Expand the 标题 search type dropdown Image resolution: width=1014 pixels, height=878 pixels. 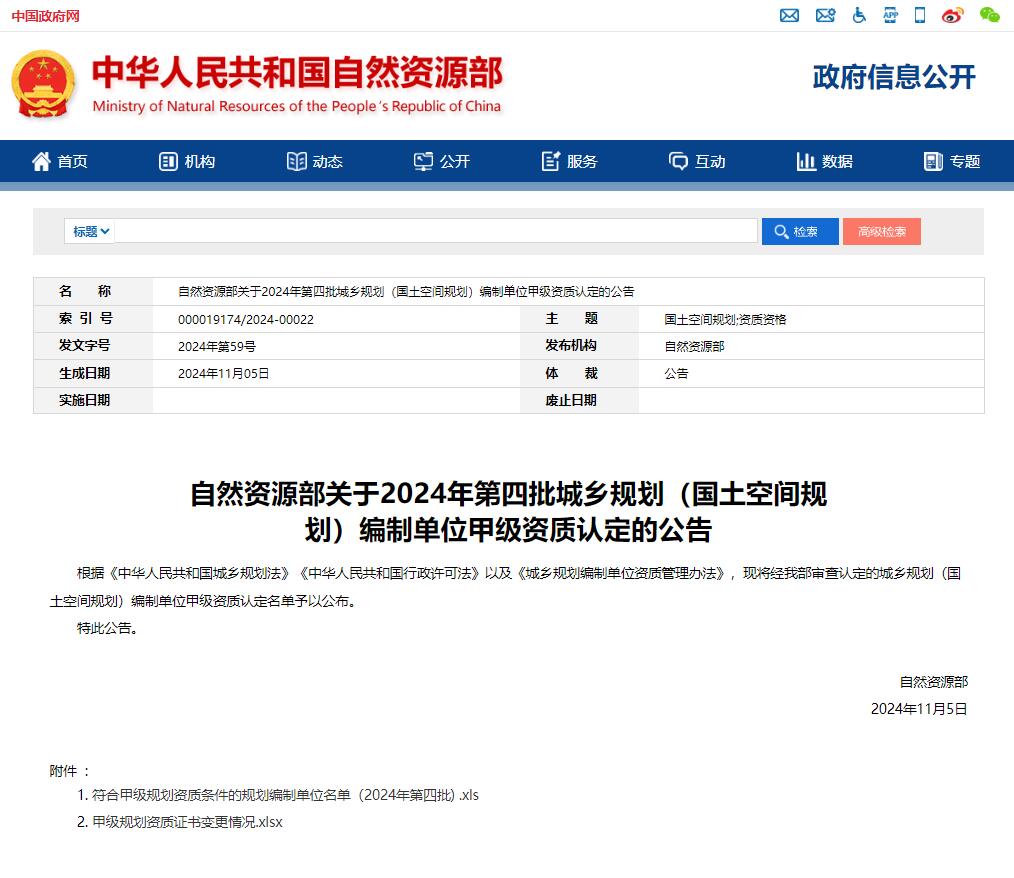tap(90, 231)
